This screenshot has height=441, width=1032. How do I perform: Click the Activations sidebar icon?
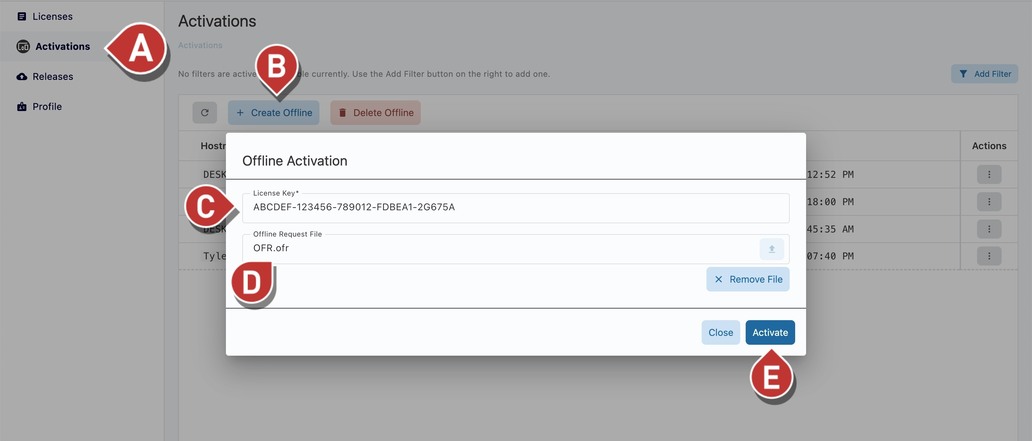[x=23, y=47]
